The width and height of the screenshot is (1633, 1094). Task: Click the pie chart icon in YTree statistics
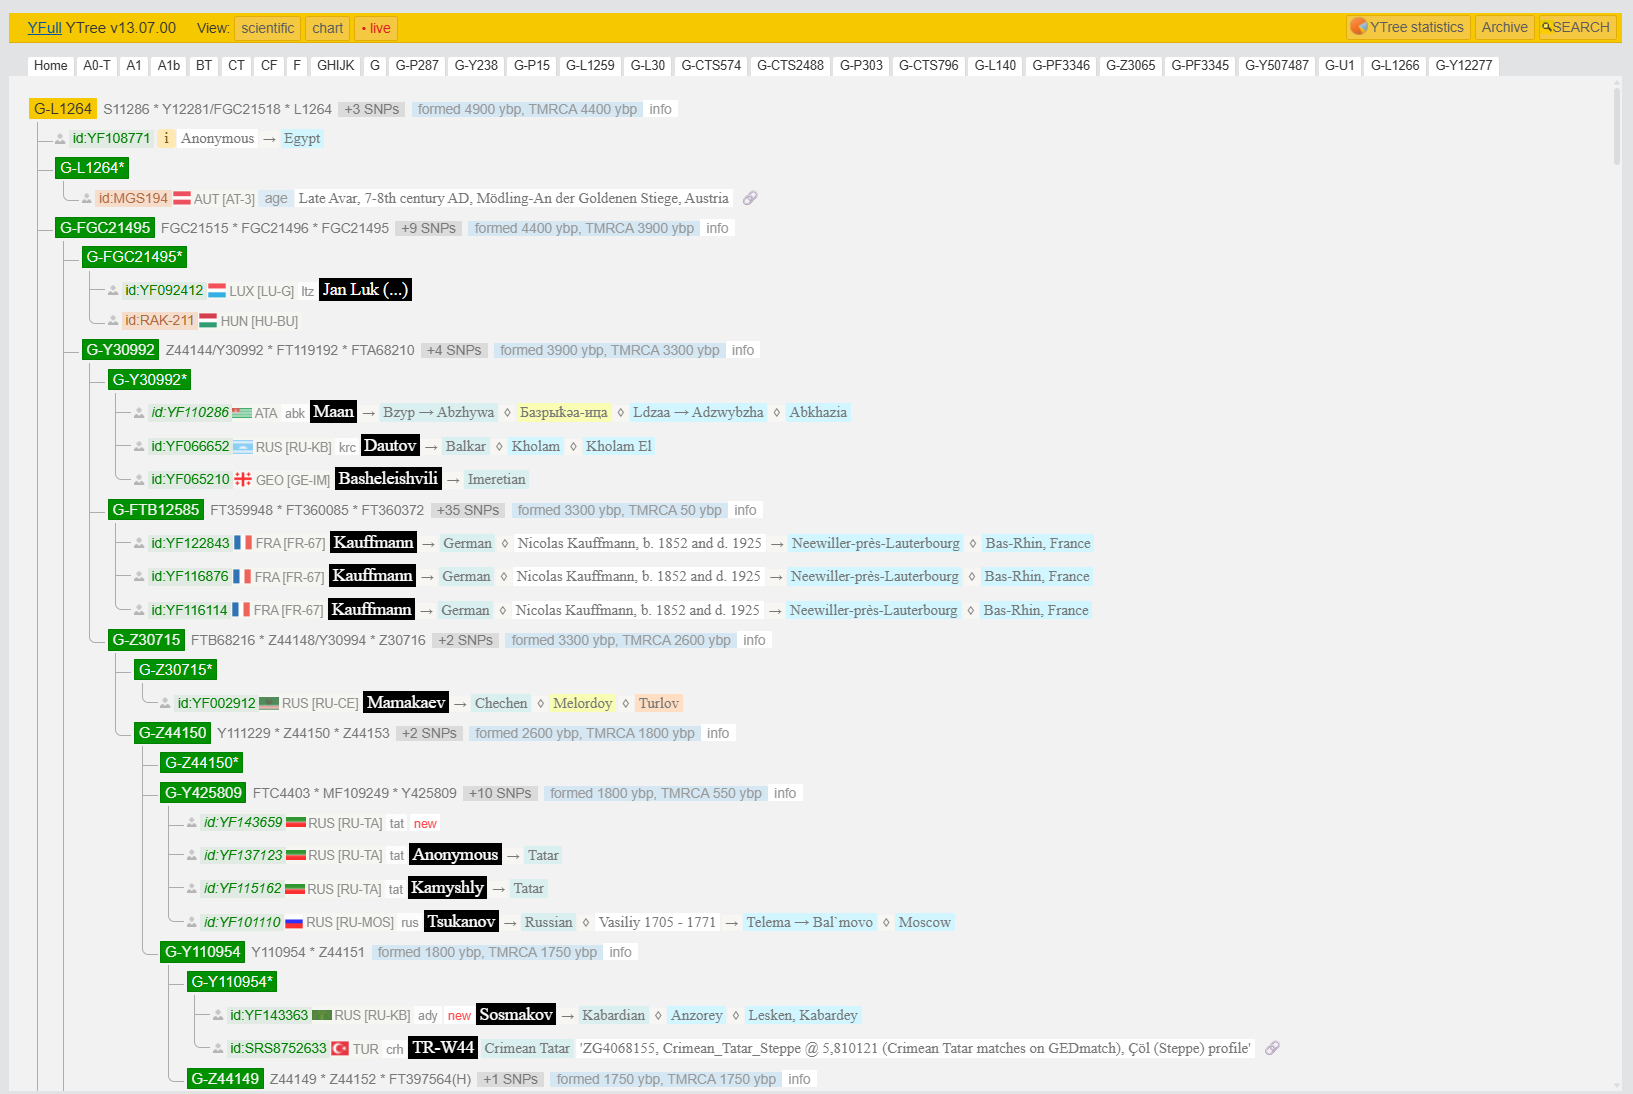(x=1358, y=27)
